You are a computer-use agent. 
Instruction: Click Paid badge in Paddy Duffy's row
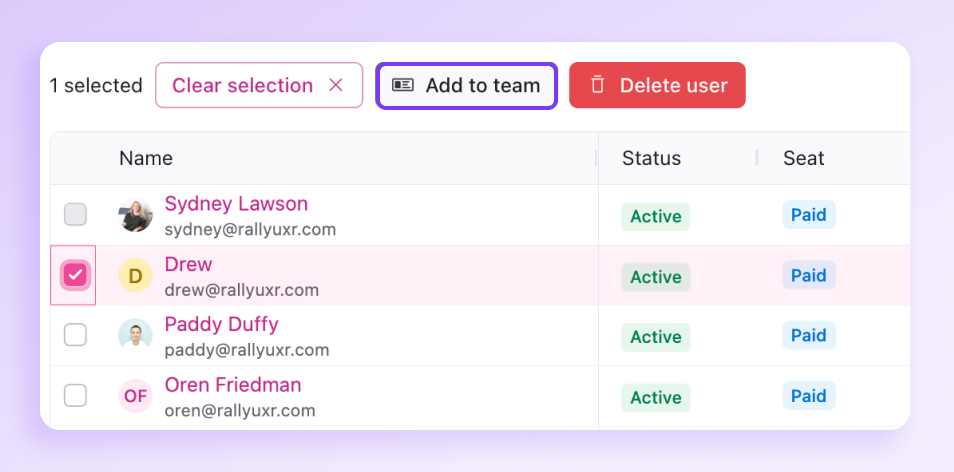[809, 335]
